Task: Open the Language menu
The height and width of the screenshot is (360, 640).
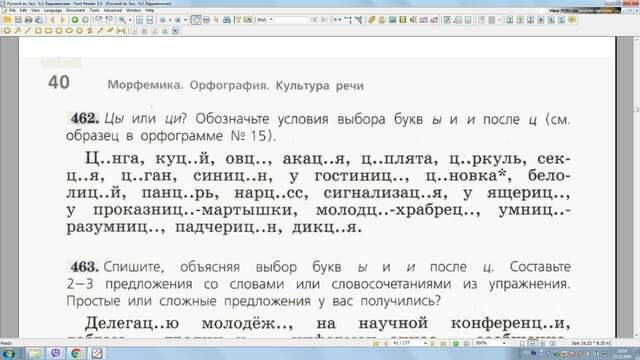Action: [x=53, y=10]
